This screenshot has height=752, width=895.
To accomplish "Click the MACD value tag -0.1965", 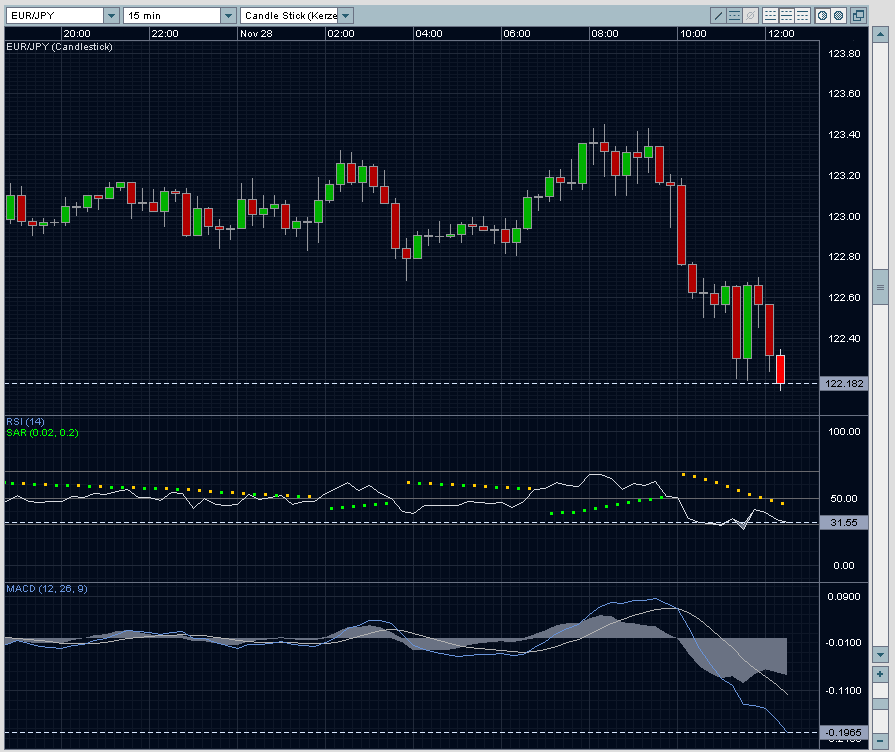I will [x=844, y=733].
